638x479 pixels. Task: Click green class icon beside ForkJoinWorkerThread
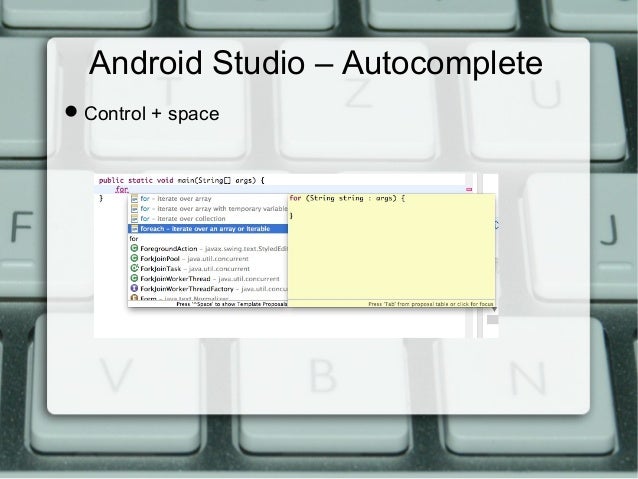(134, 278)
